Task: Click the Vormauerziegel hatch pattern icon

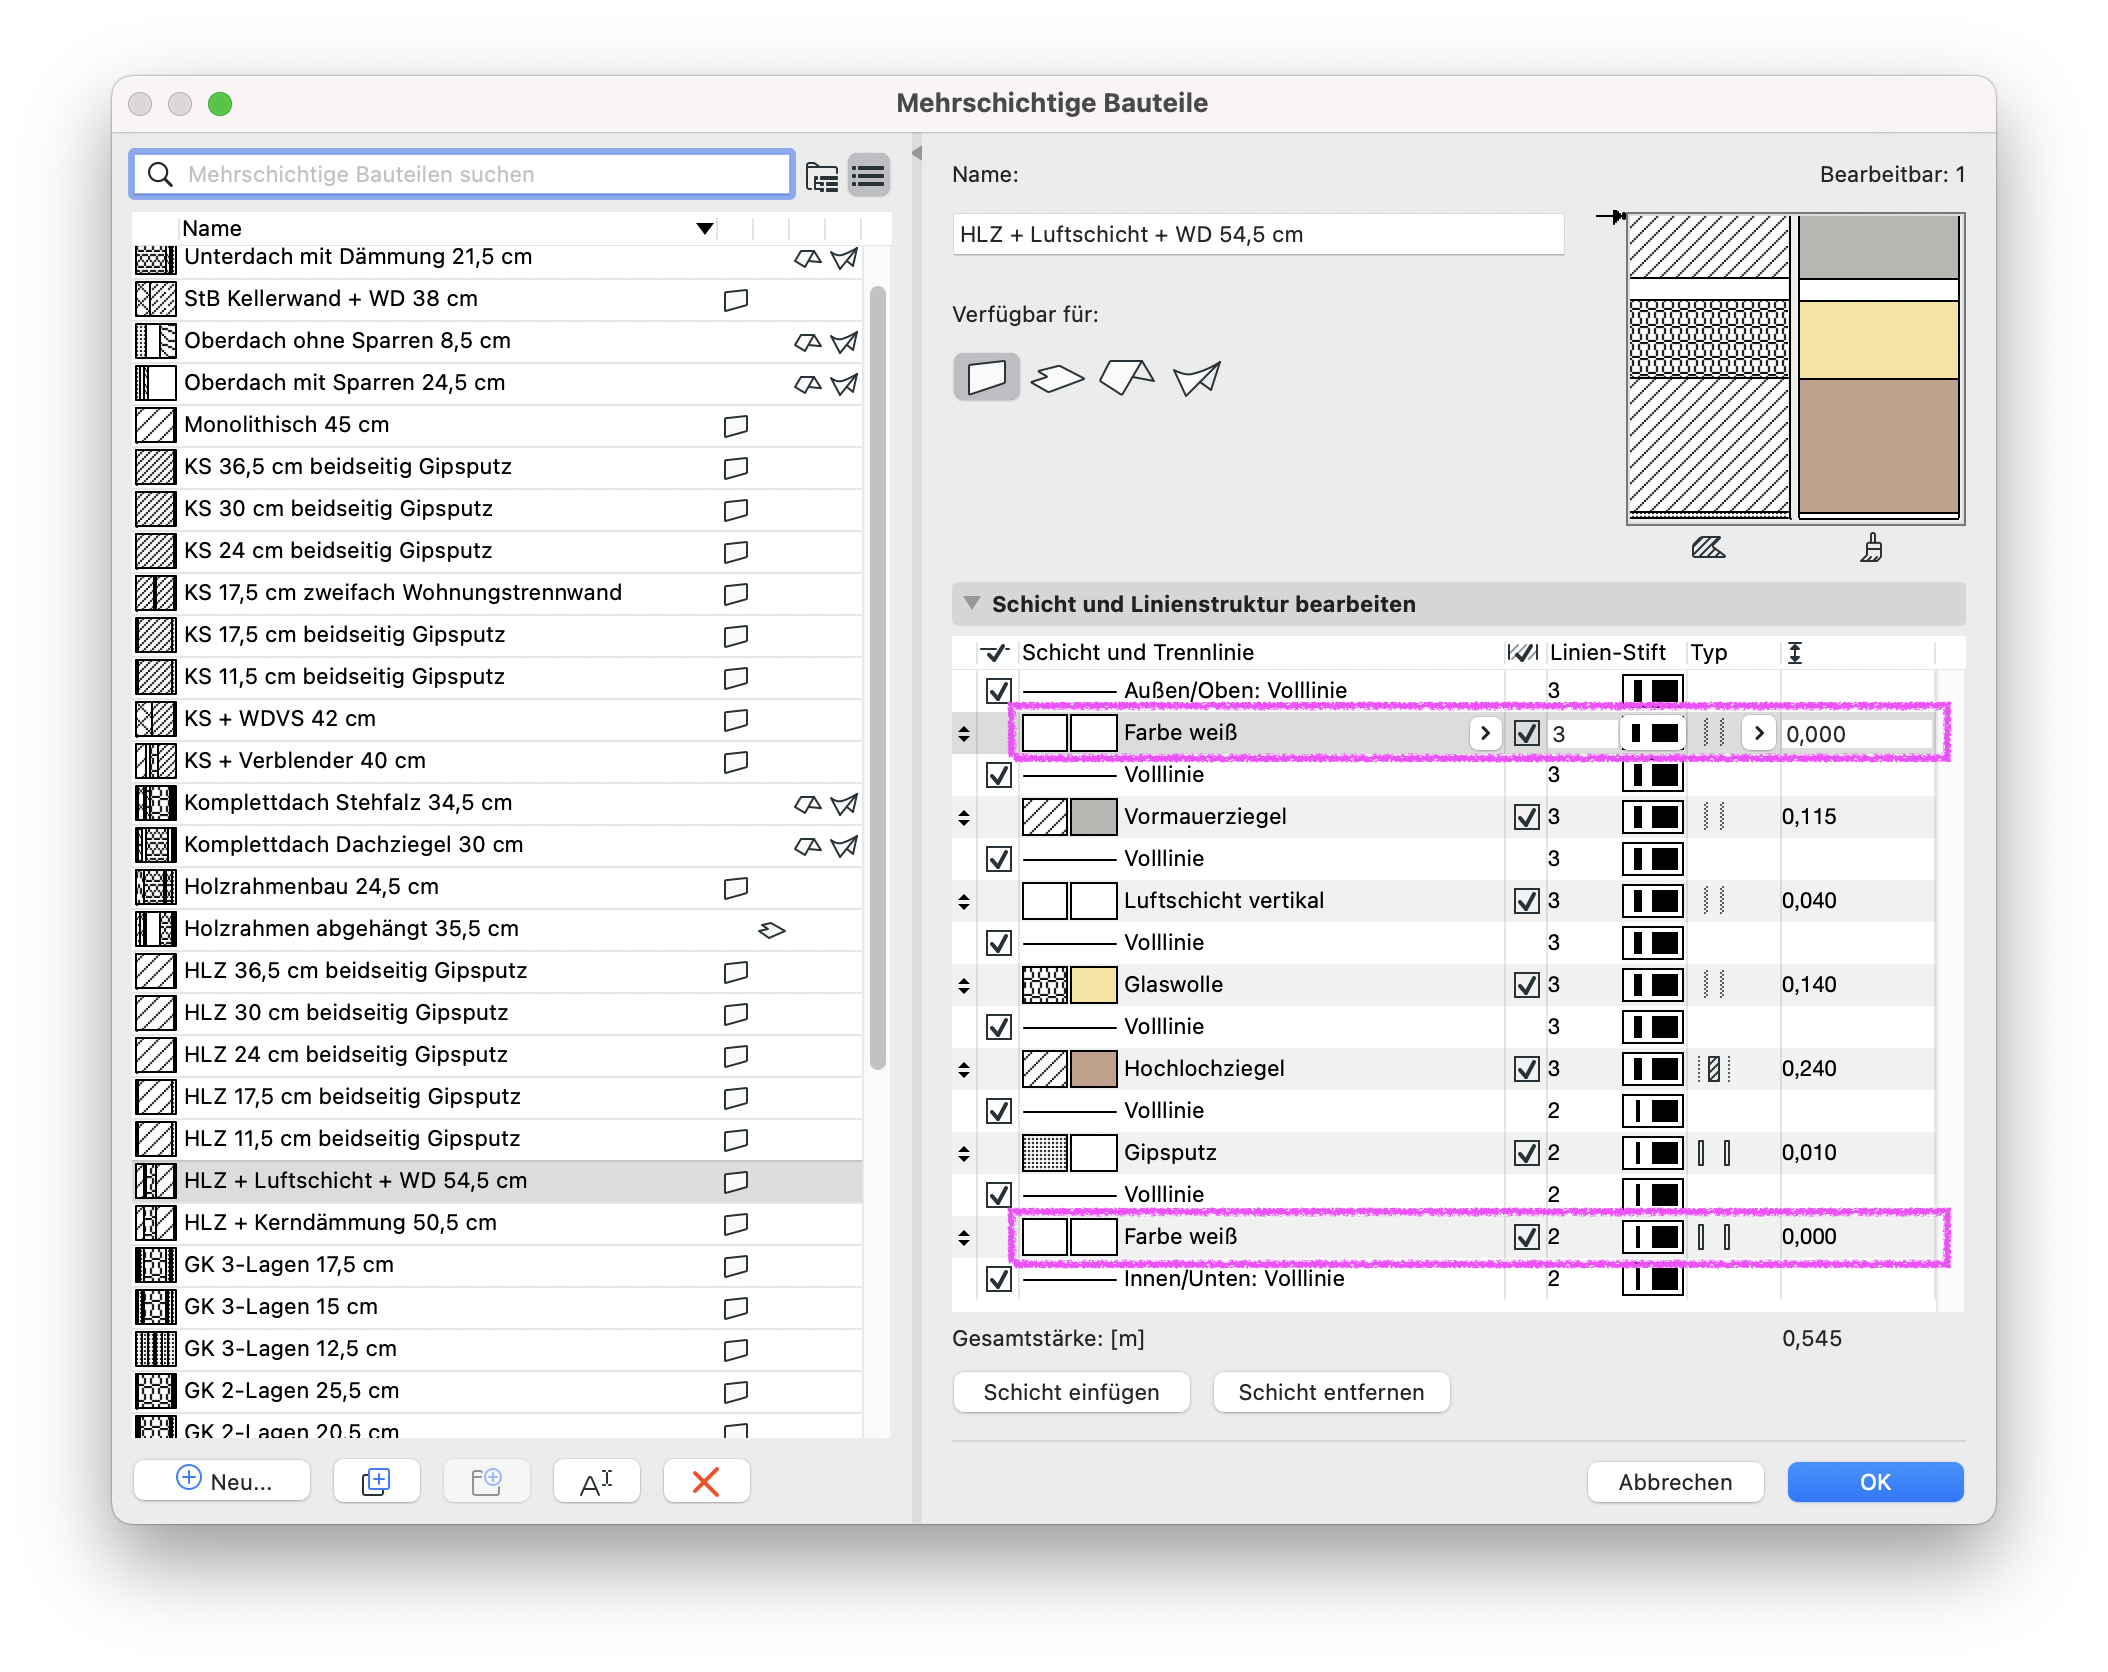Action: pyautogui.click(x=1045, y=817)
